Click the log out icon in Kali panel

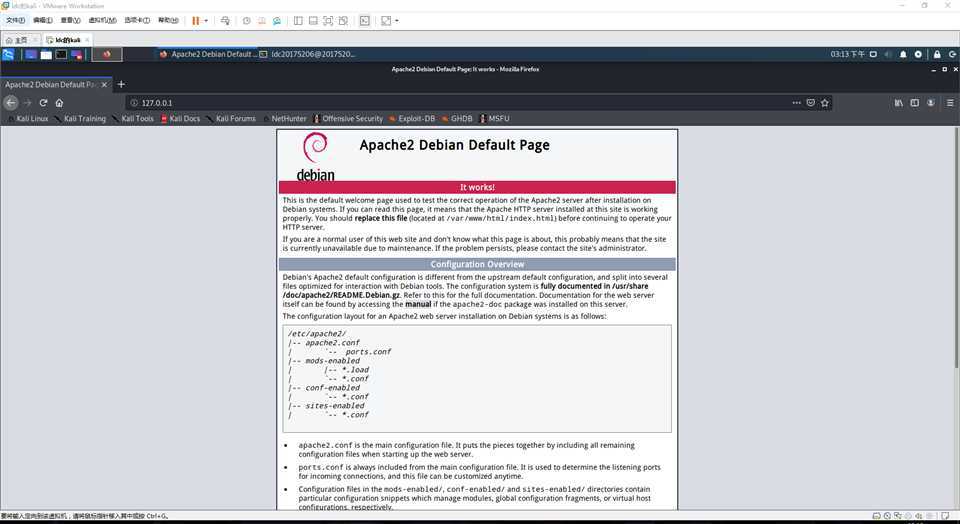click(x=952, y=54)
